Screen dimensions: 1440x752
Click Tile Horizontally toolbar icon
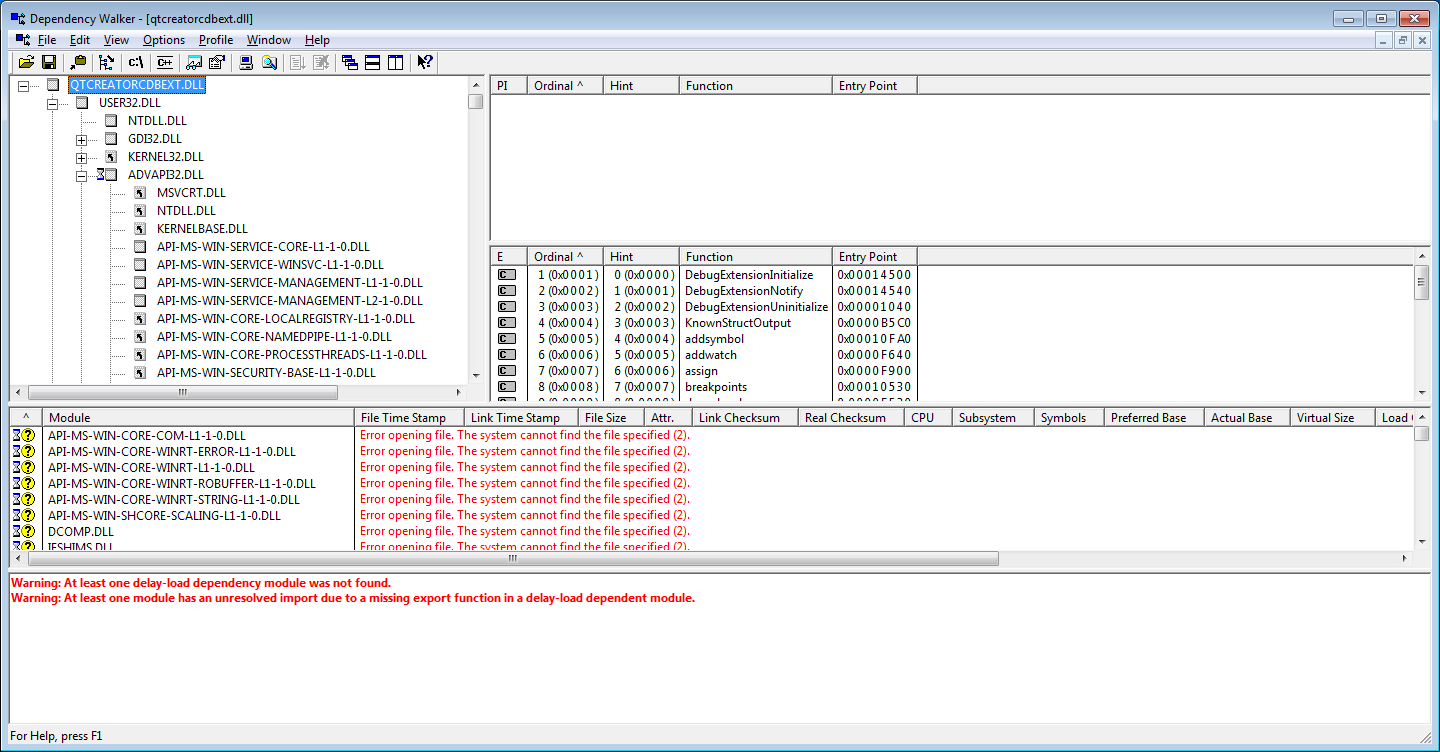click(x=372, y=62)
